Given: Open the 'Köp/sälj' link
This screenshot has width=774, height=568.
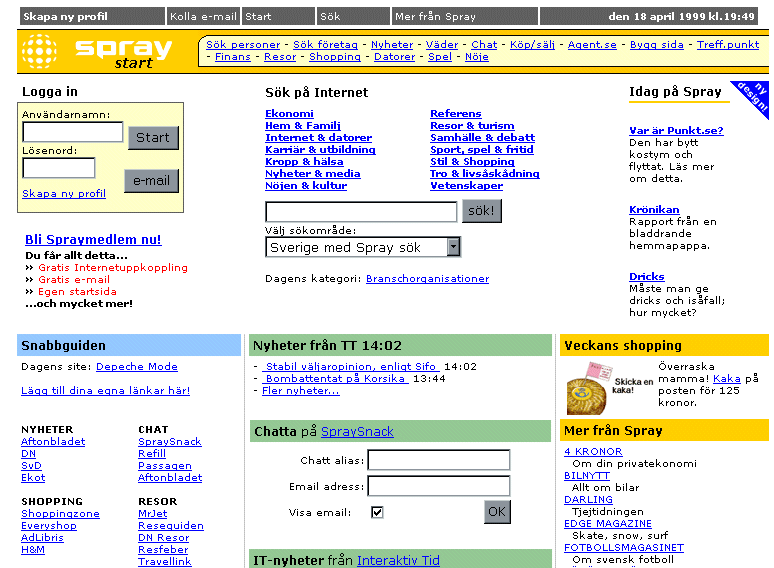Looking at the screenshot, I should tap(532, 45).
